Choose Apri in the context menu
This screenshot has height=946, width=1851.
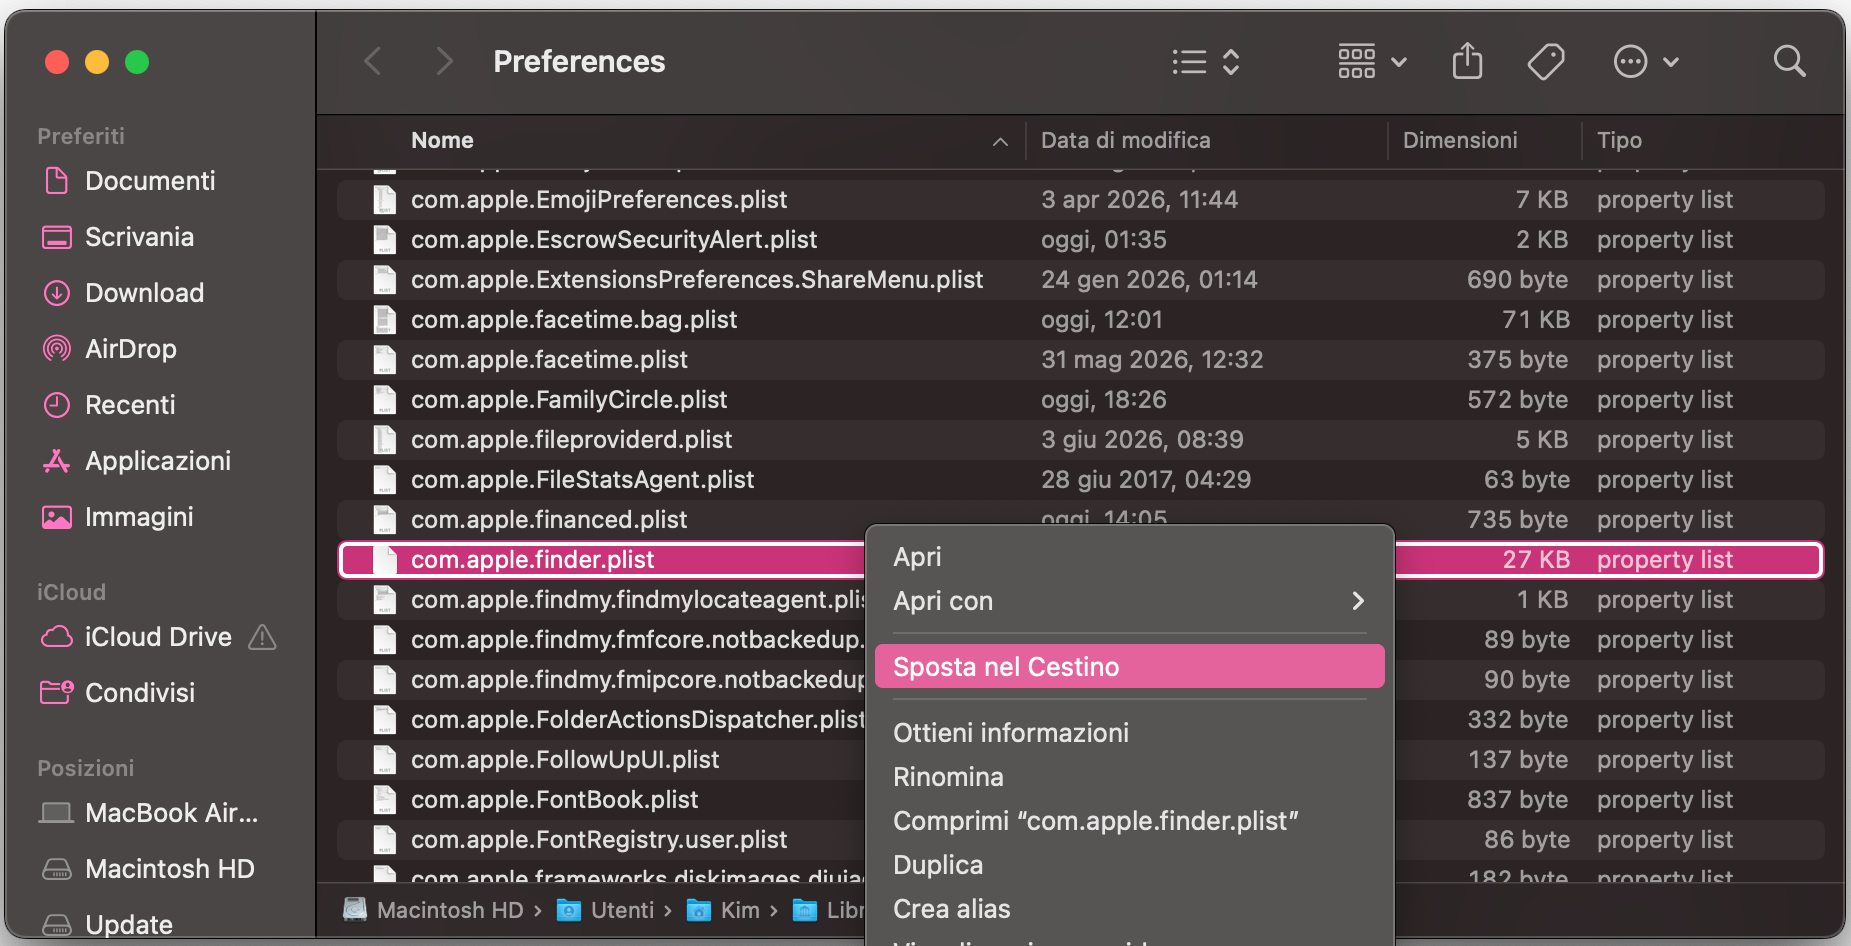pos(1130,557)
